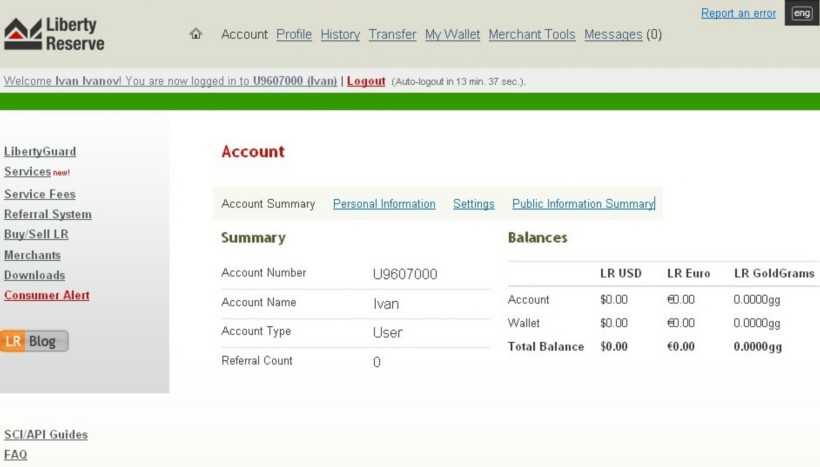
Task: Open the History menu
Action: 340,35
